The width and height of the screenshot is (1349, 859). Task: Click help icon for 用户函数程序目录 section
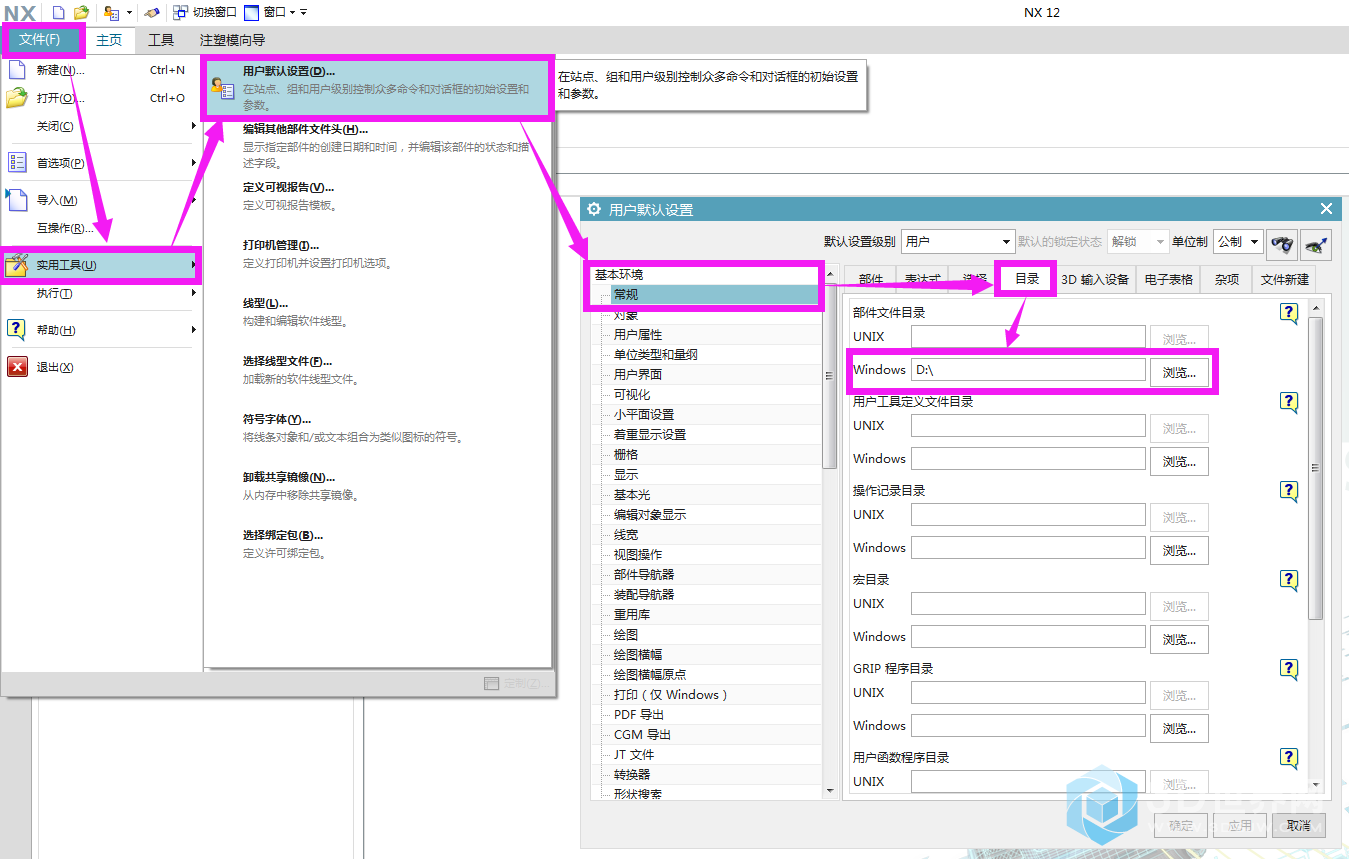(1289, 758)
